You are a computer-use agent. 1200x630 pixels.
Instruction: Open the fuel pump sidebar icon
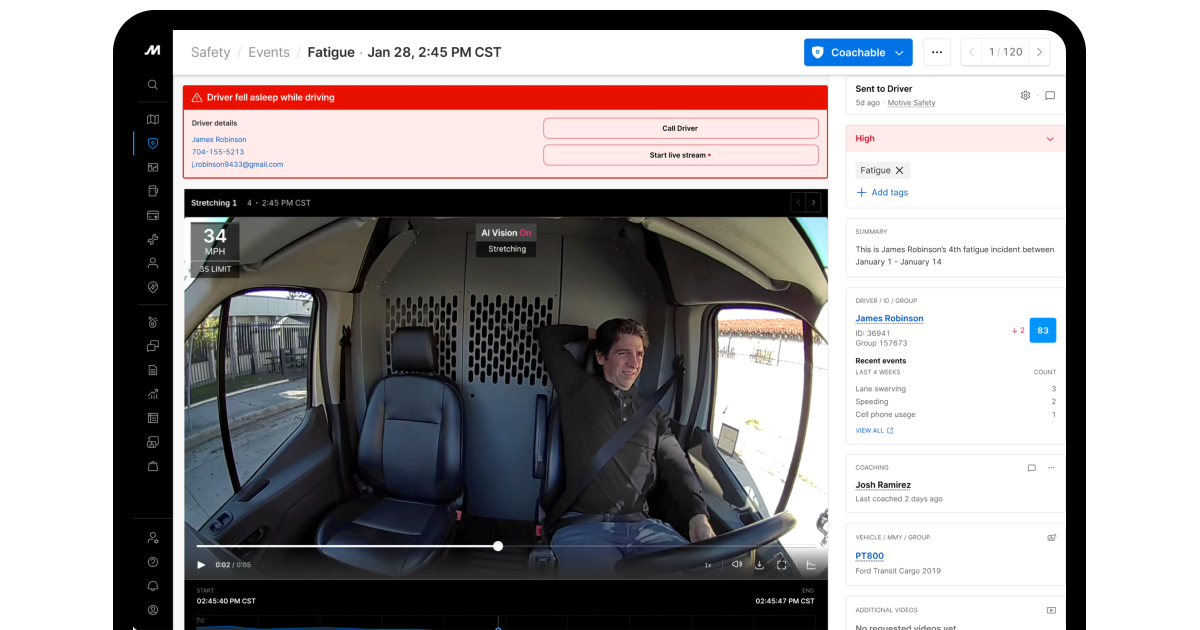click(153, 191)
